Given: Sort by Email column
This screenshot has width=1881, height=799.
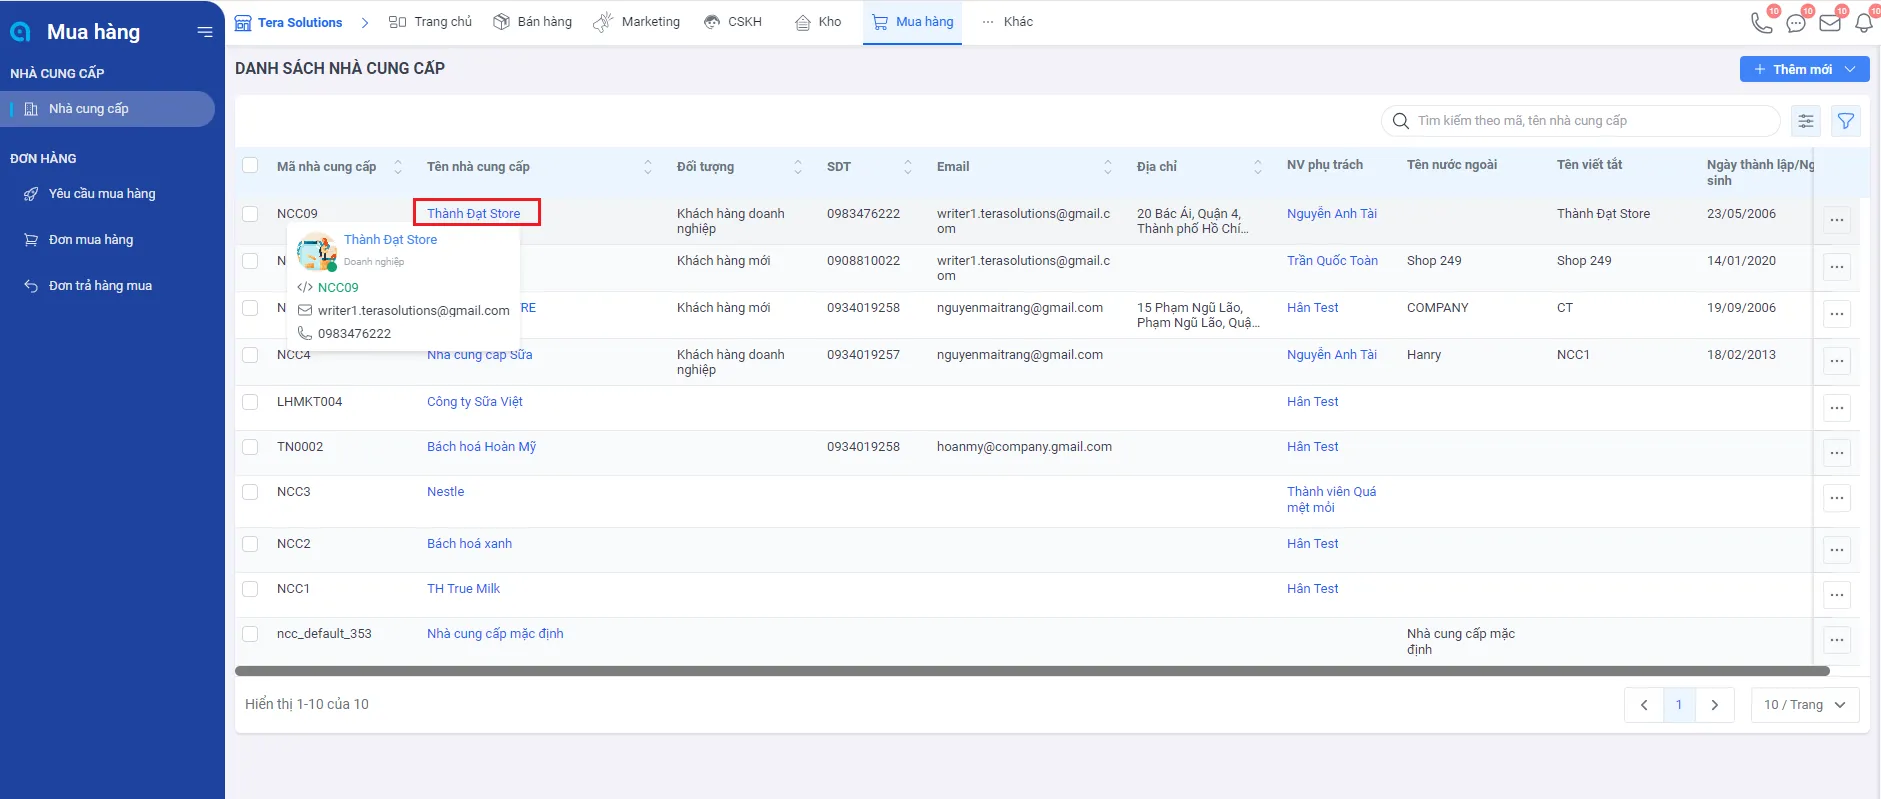Looking at the screenshot, I should pos(1108,167).
